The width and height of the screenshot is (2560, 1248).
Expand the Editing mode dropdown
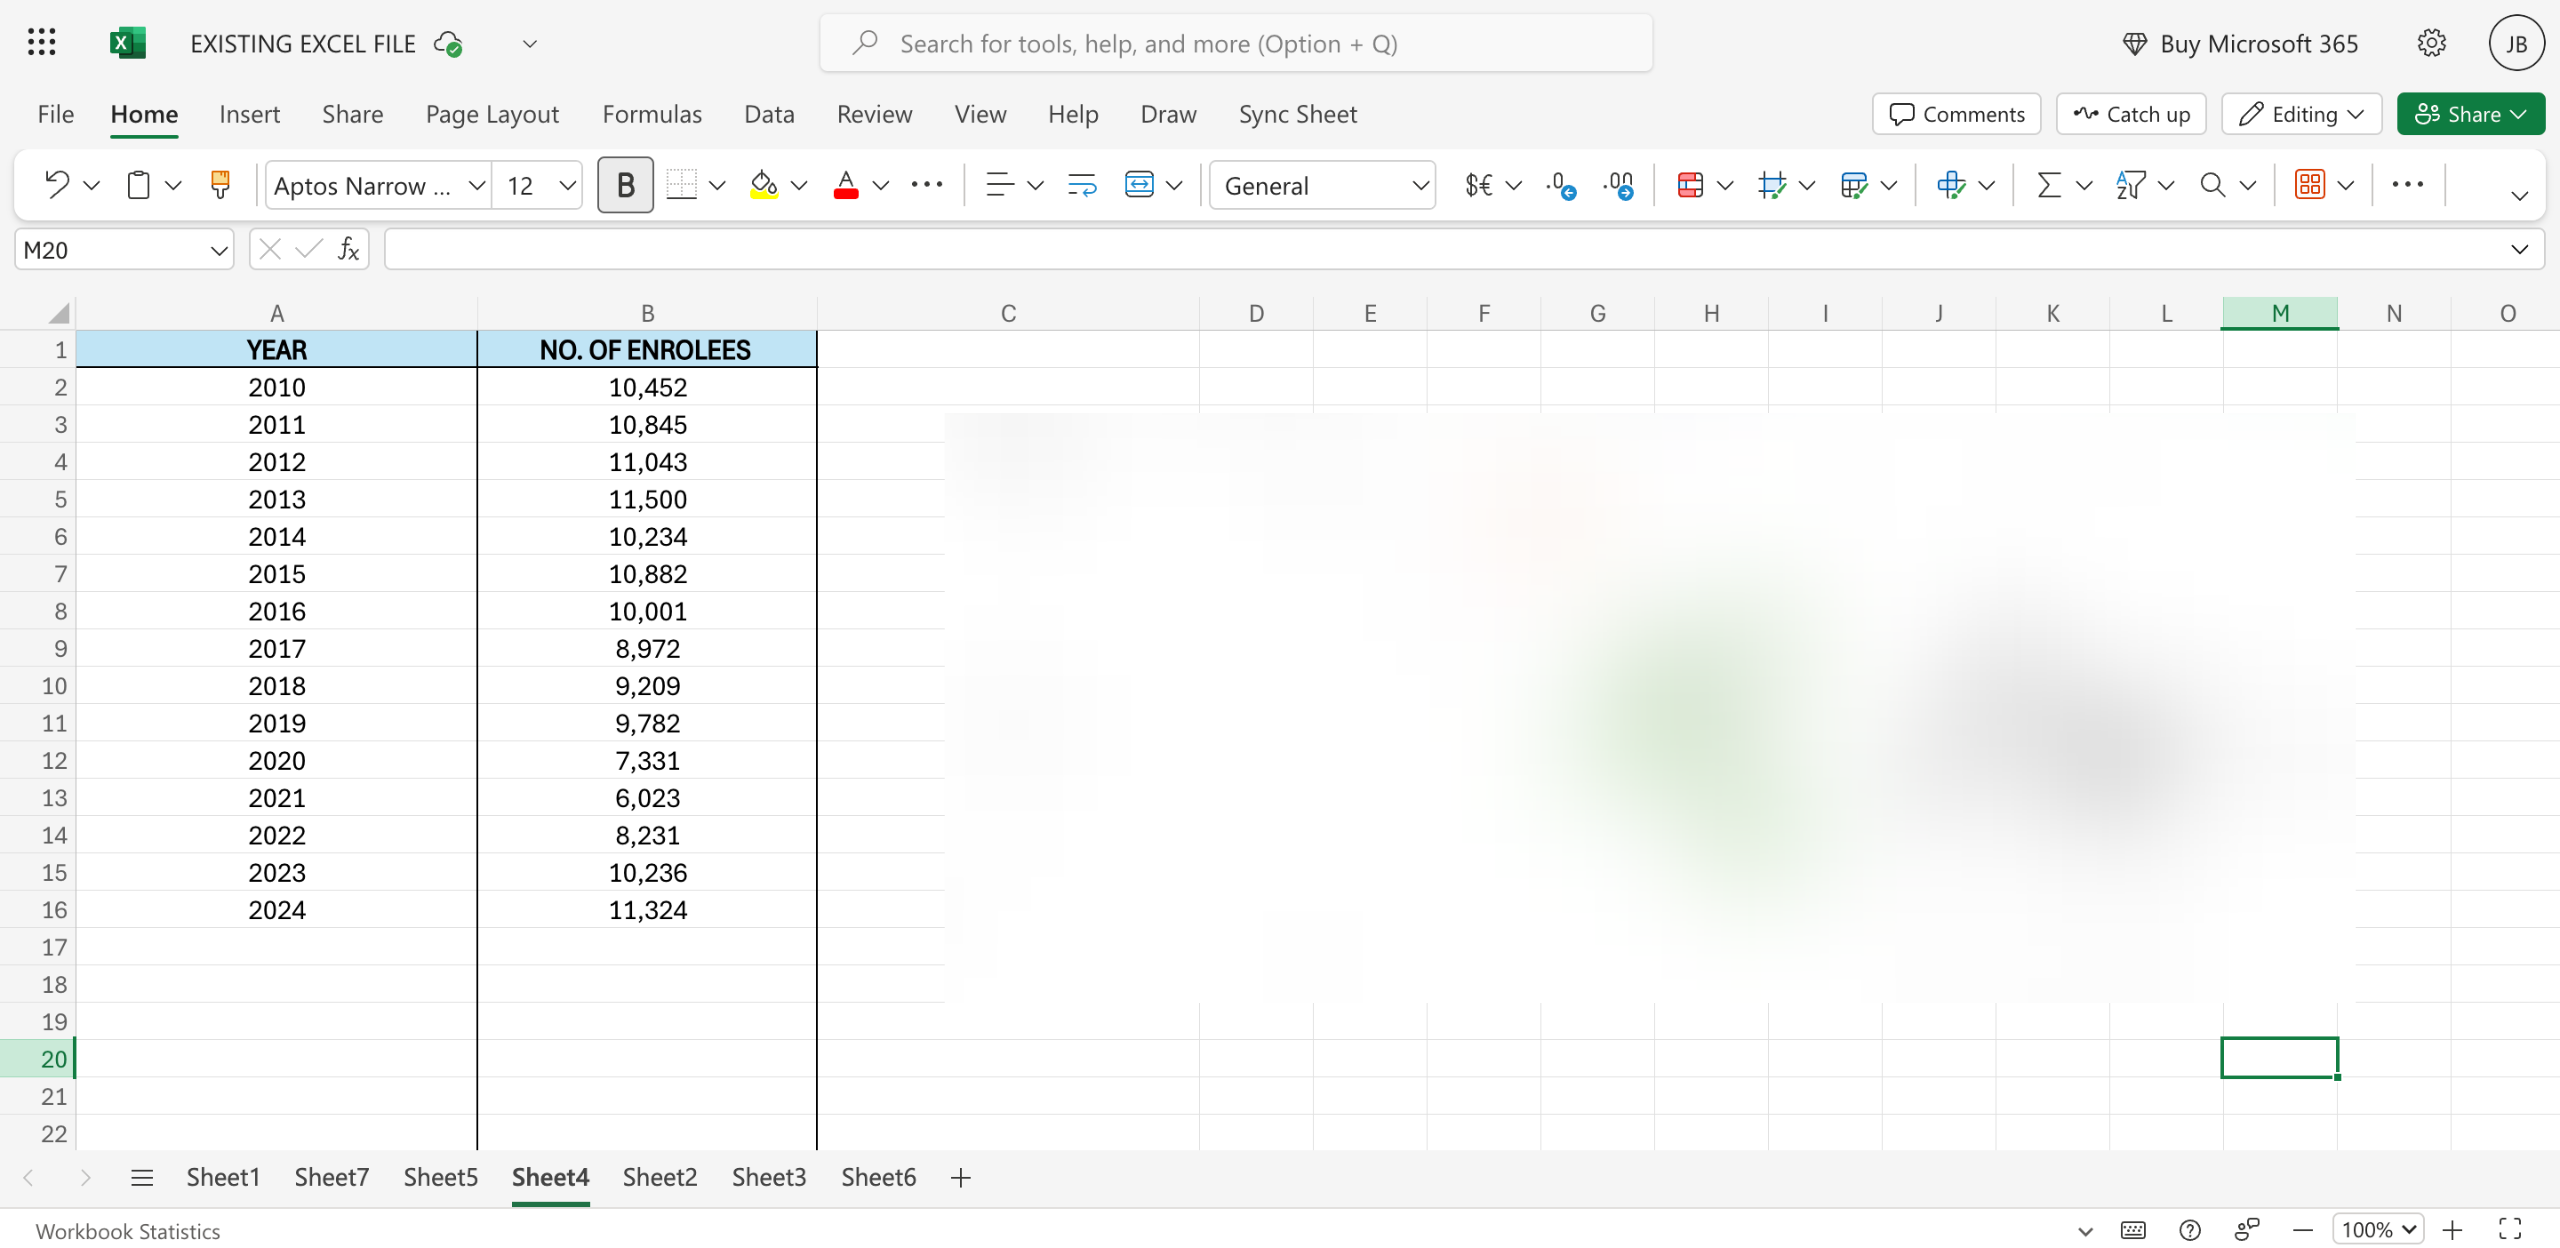2301,114
